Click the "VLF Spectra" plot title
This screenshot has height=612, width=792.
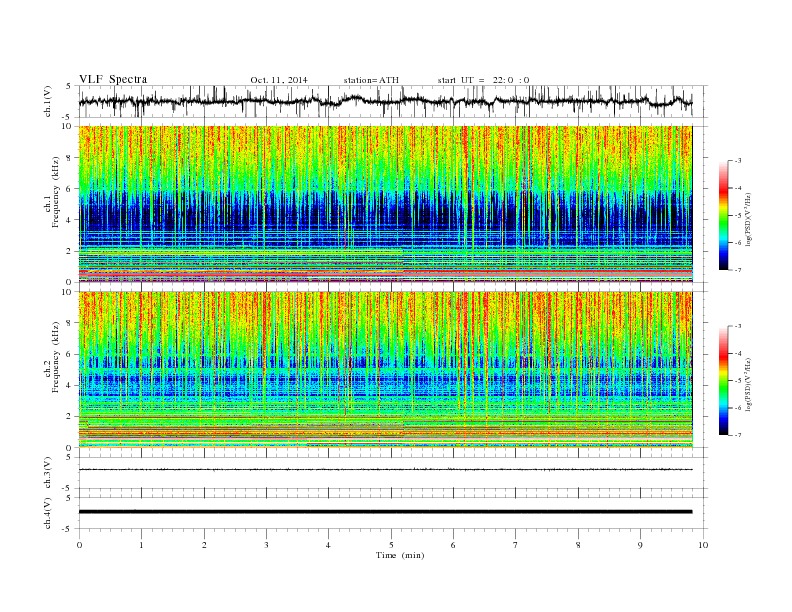tap(113, 79)
